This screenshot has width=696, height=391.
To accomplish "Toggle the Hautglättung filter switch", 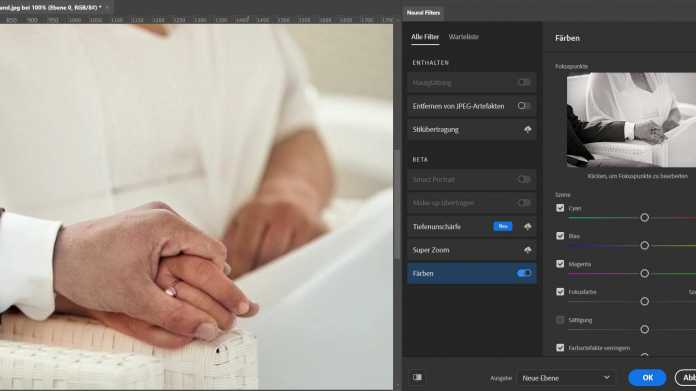I will point(524,83).
